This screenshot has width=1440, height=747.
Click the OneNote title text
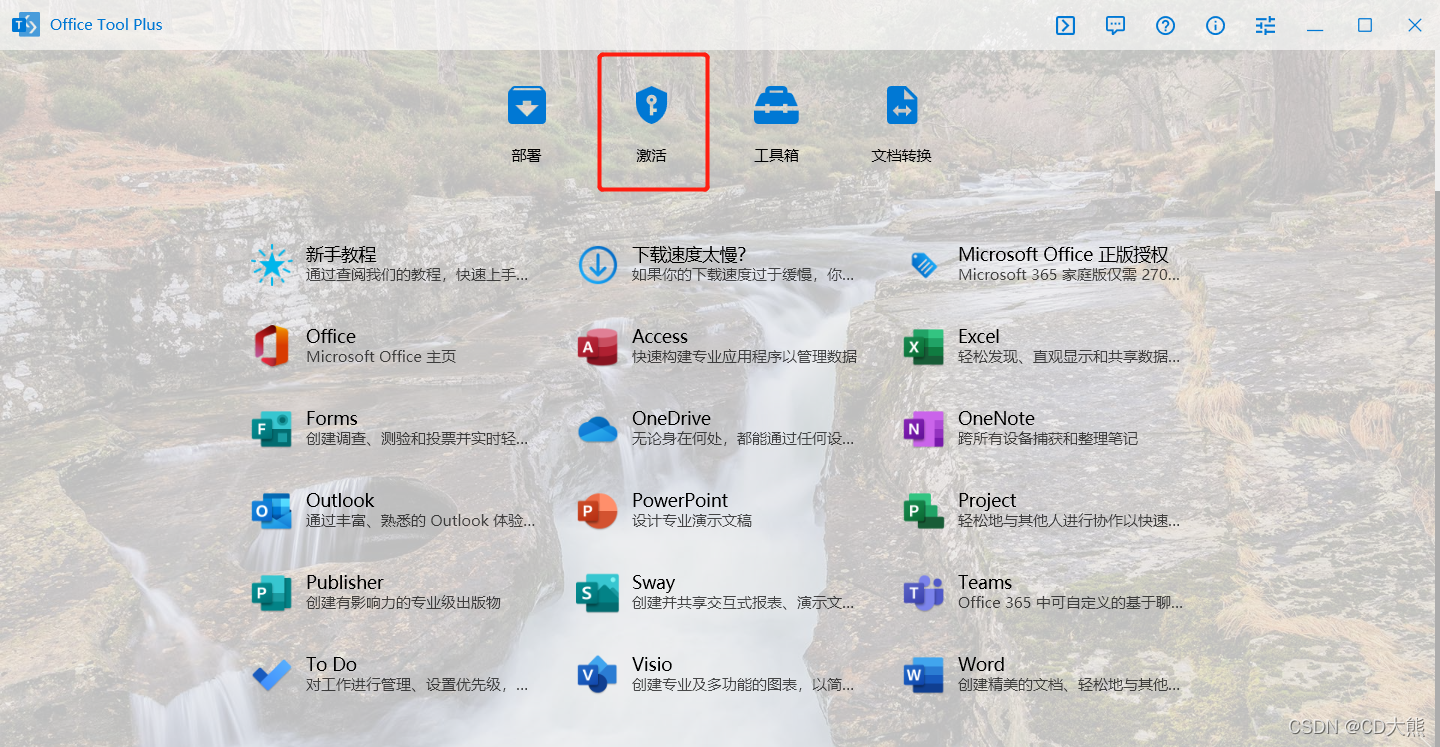coord(996,419)
